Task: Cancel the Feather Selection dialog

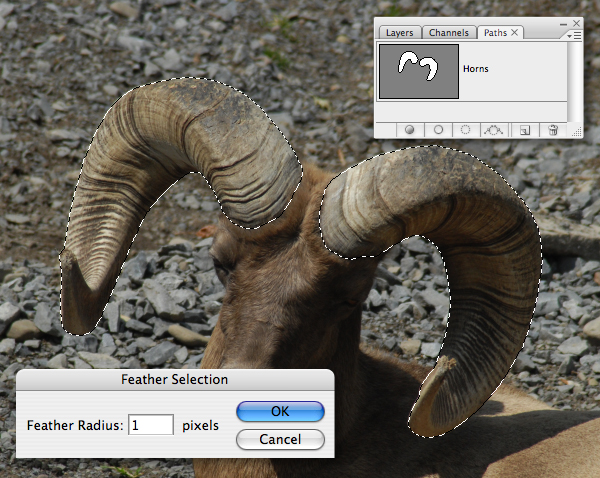Action: (280, 439)
